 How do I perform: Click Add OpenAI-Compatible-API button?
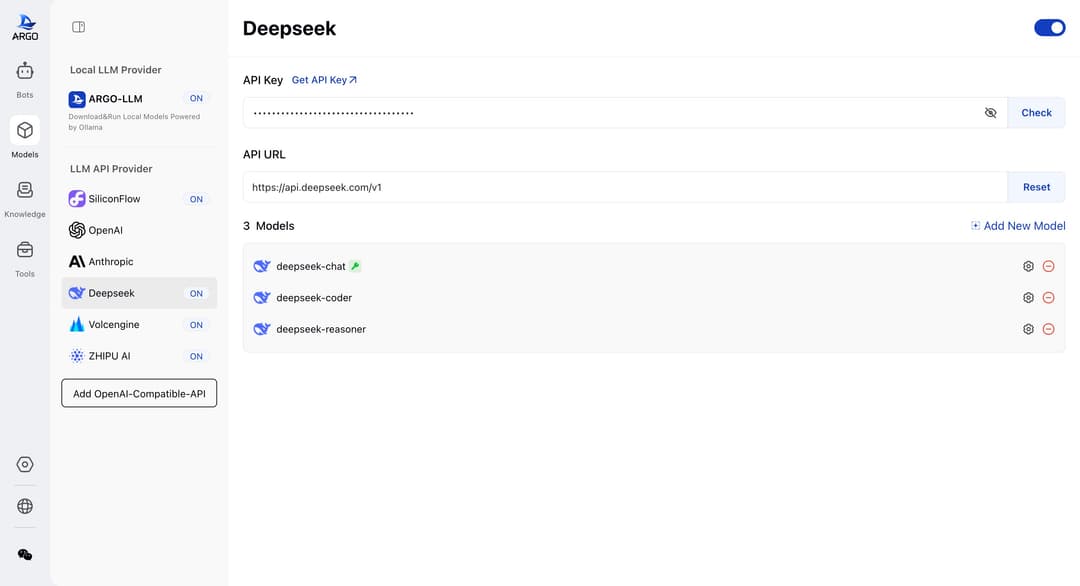[x=139, y=393]
